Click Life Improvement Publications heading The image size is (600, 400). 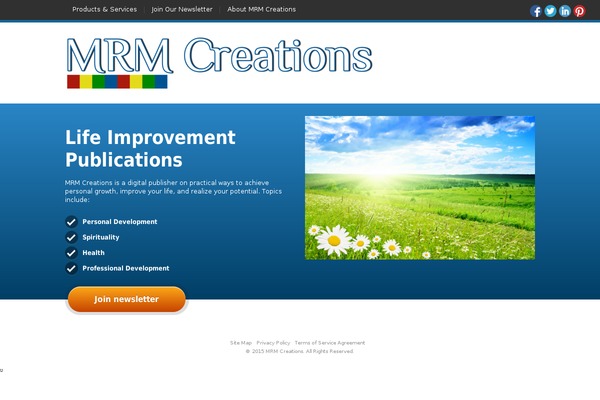coord(150,149)
